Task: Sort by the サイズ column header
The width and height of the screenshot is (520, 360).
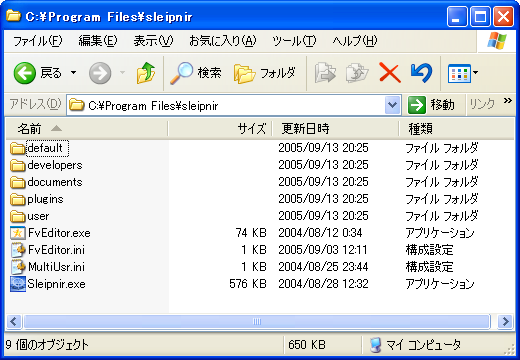Action: 220,128
